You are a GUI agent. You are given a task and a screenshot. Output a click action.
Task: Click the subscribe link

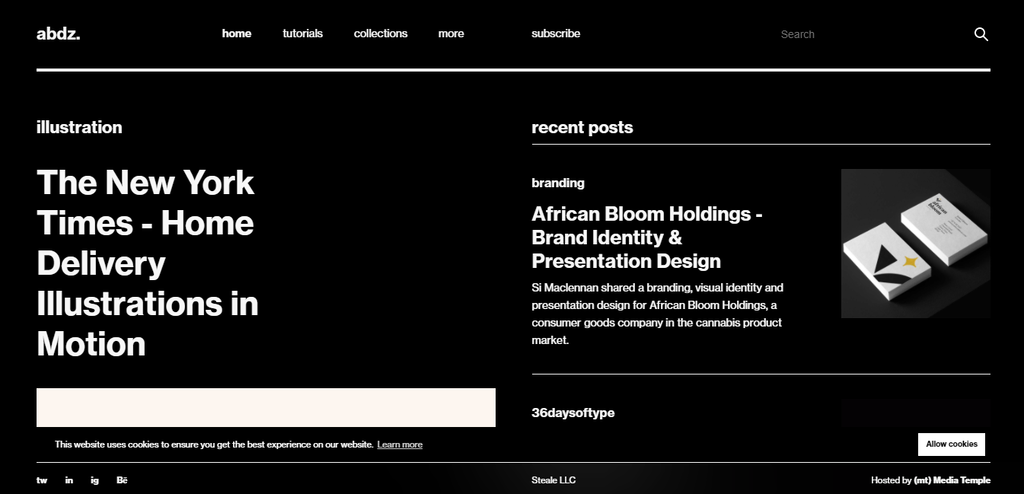(555, 33)
